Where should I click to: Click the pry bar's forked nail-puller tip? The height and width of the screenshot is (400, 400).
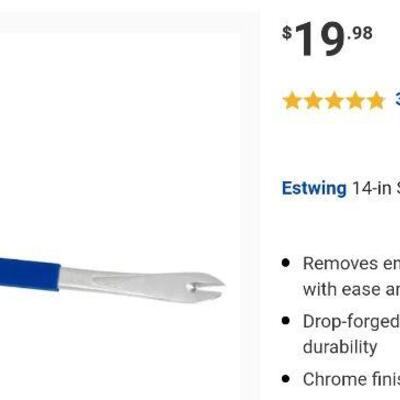click(206, 286)
